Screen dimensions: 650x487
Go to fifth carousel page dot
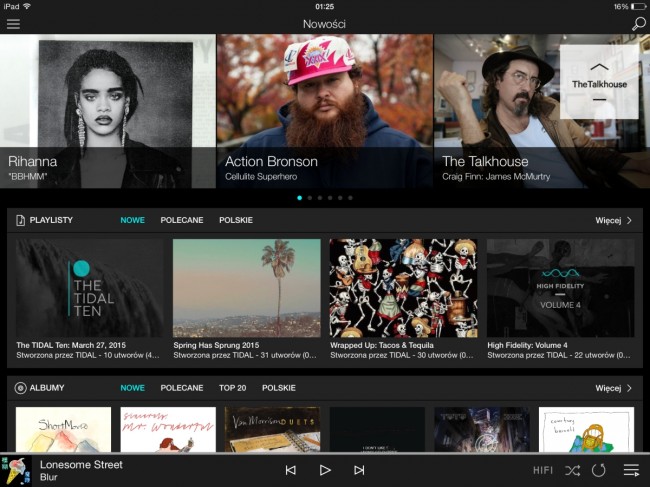[x=340, y=198]
